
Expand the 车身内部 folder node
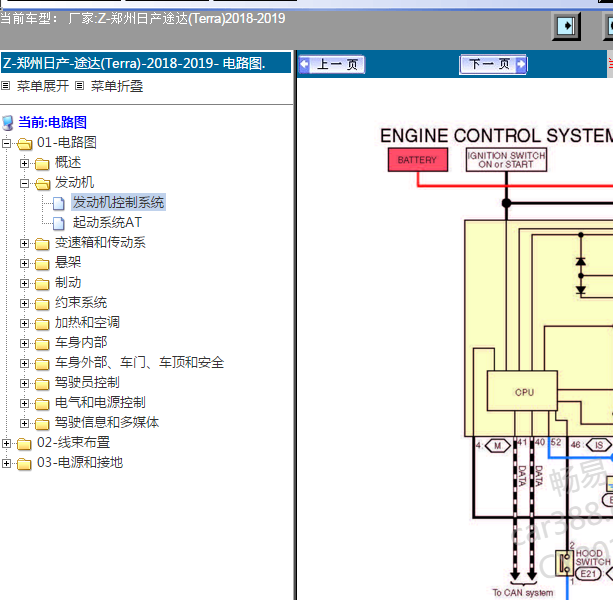pyautogui.click(x=24, y=343)
